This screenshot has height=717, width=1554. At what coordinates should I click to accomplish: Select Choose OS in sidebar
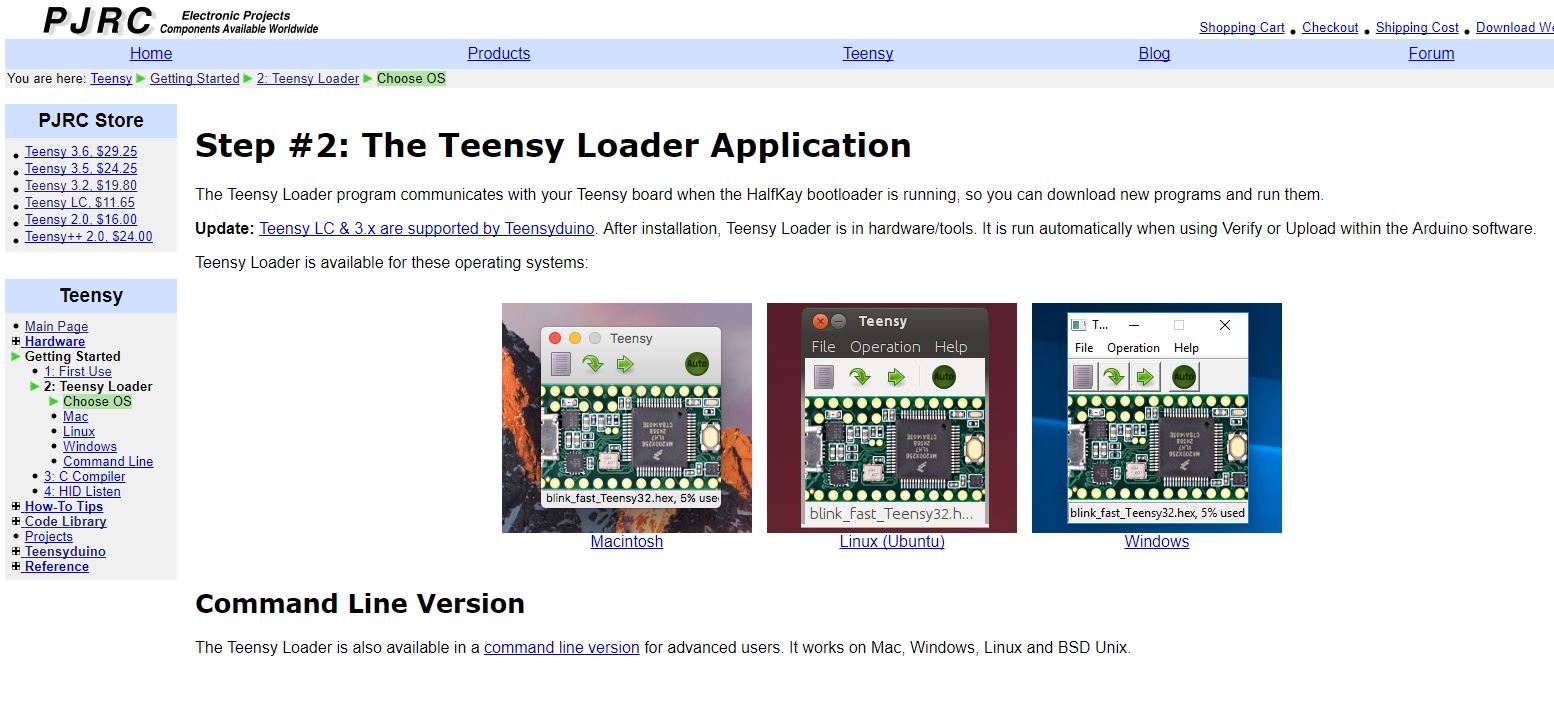point(97,402)
